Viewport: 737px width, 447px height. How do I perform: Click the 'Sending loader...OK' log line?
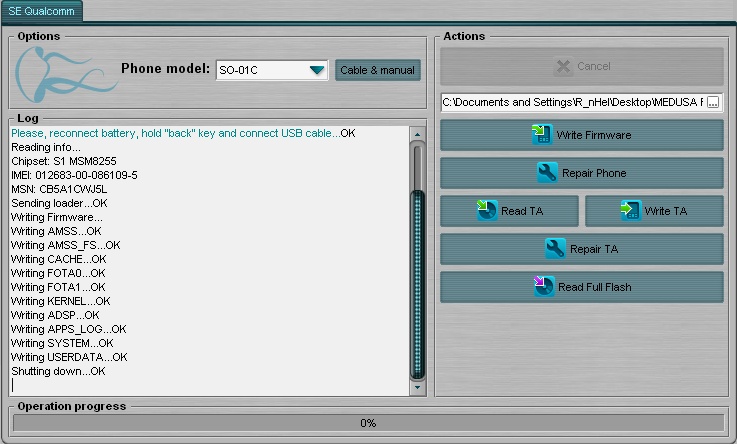(x=59, y=203)
